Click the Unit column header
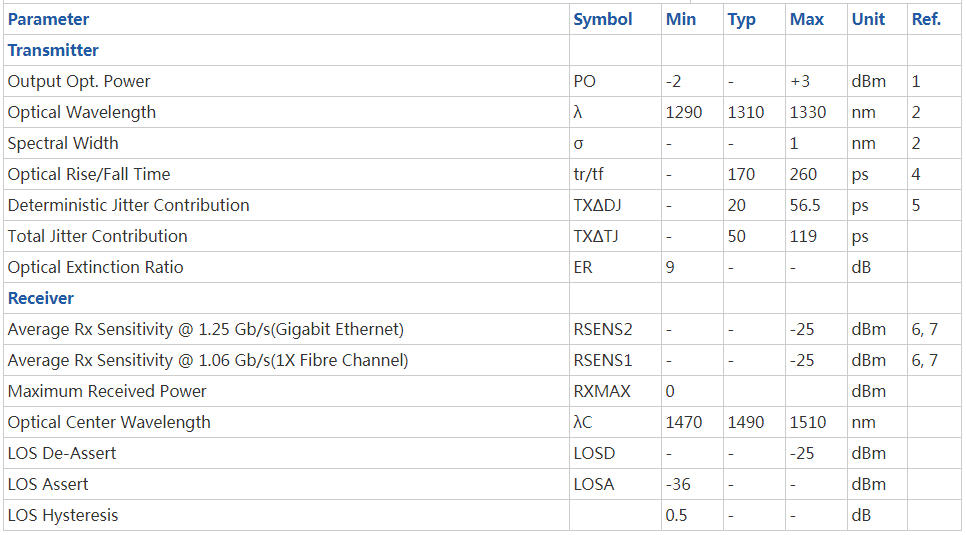Screen dimensions: 966x535 click(869, 20)
